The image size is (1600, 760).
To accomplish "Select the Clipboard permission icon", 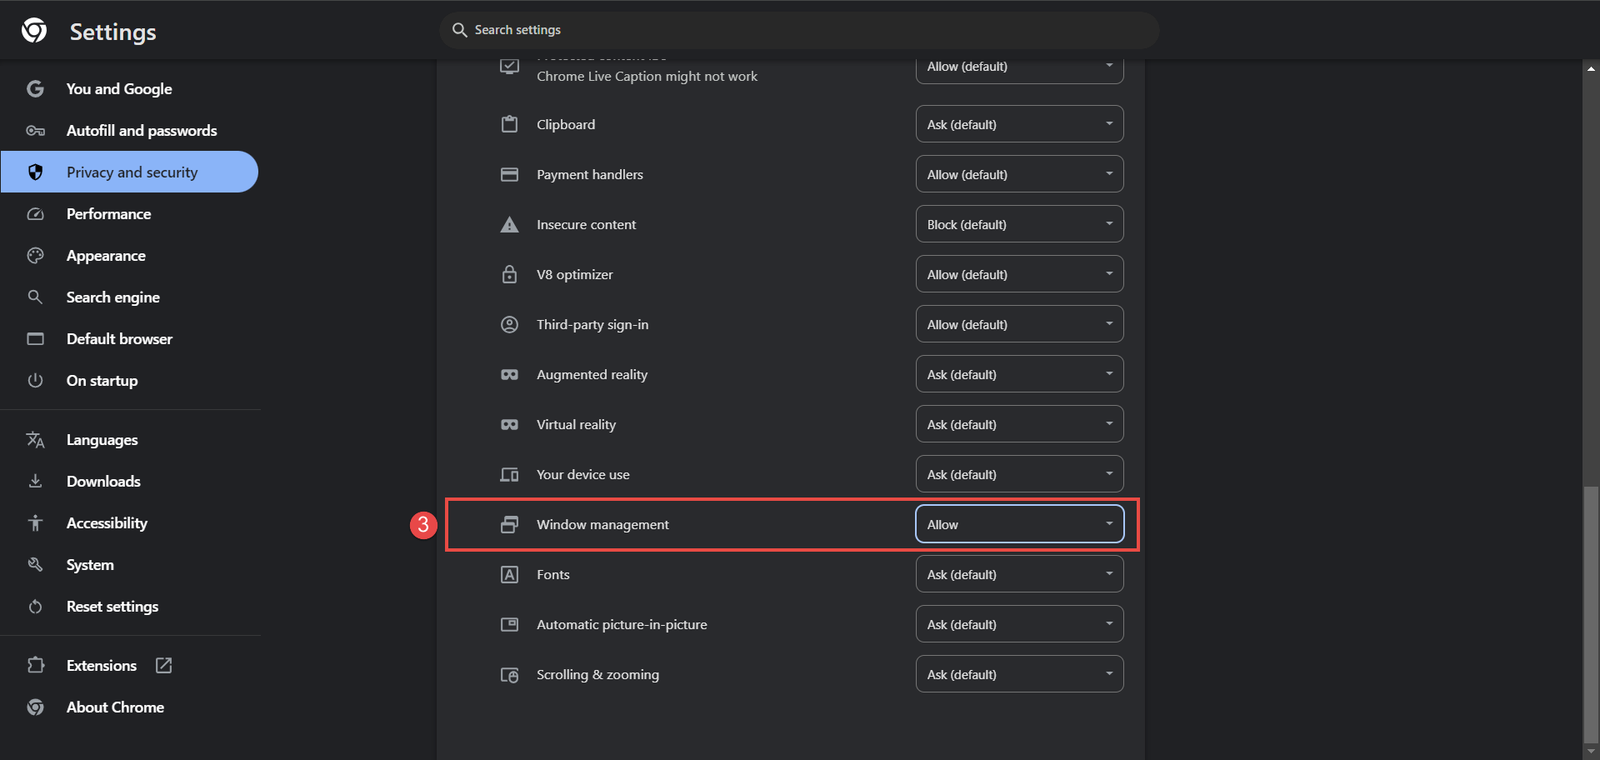I will (x=510, y=124).
